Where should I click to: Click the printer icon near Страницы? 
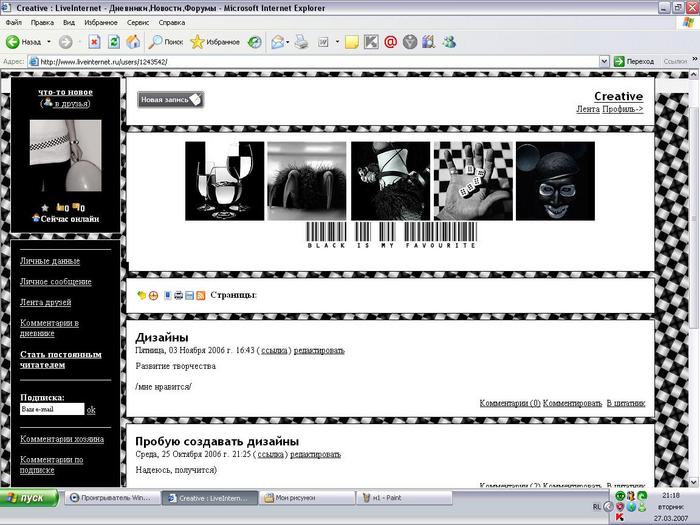point(179,295)
